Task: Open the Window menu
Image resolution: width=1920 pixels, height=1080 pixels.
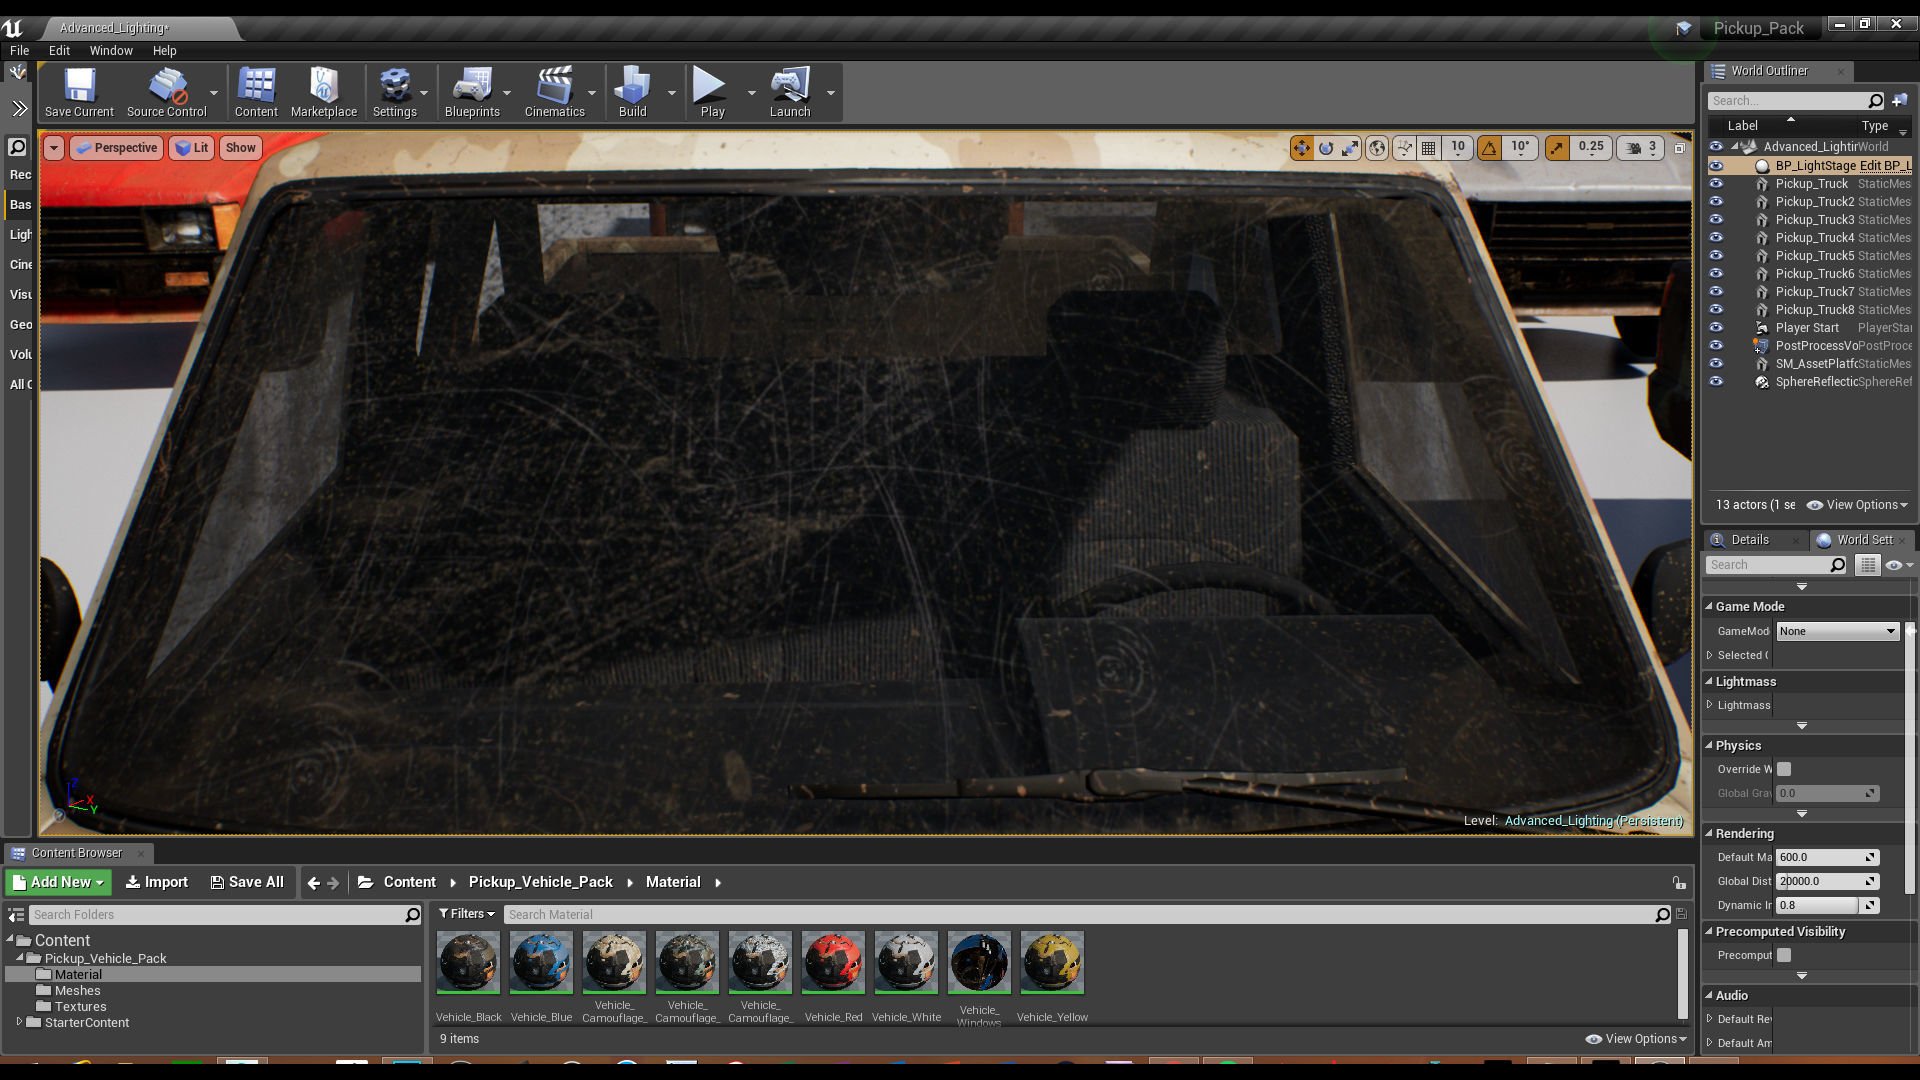Action: point(110,50)
